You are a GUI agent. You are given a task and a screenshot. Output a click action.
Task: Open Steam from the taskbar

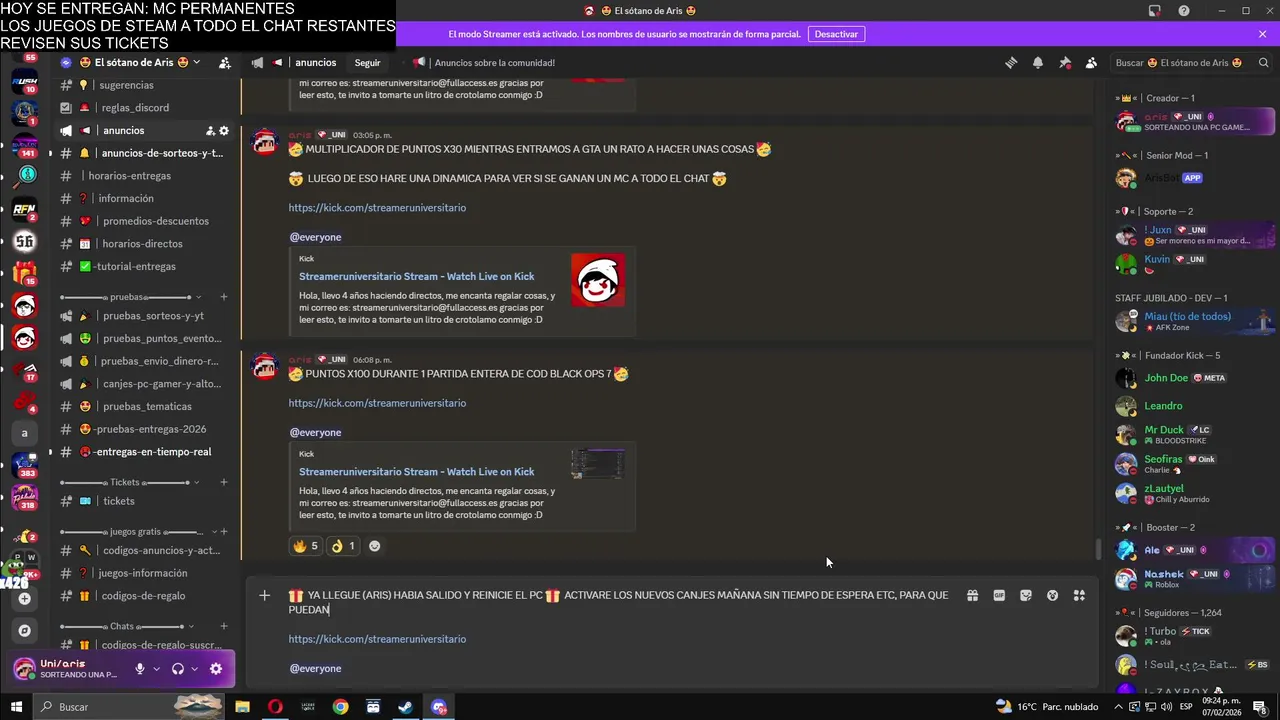pos(405,707)
